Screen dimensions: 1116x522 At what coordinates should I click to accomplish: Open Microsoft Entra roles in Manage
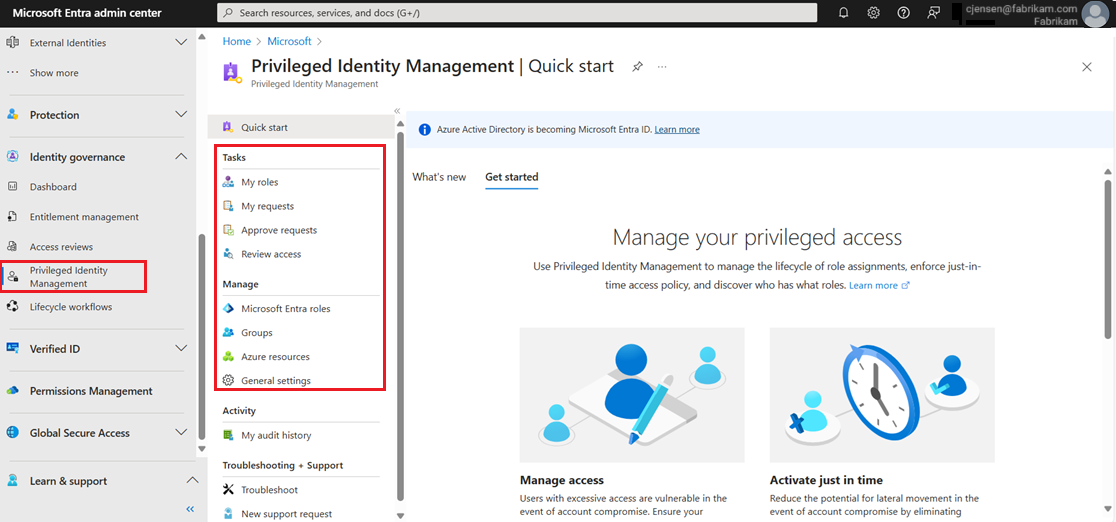click(285, 309)
